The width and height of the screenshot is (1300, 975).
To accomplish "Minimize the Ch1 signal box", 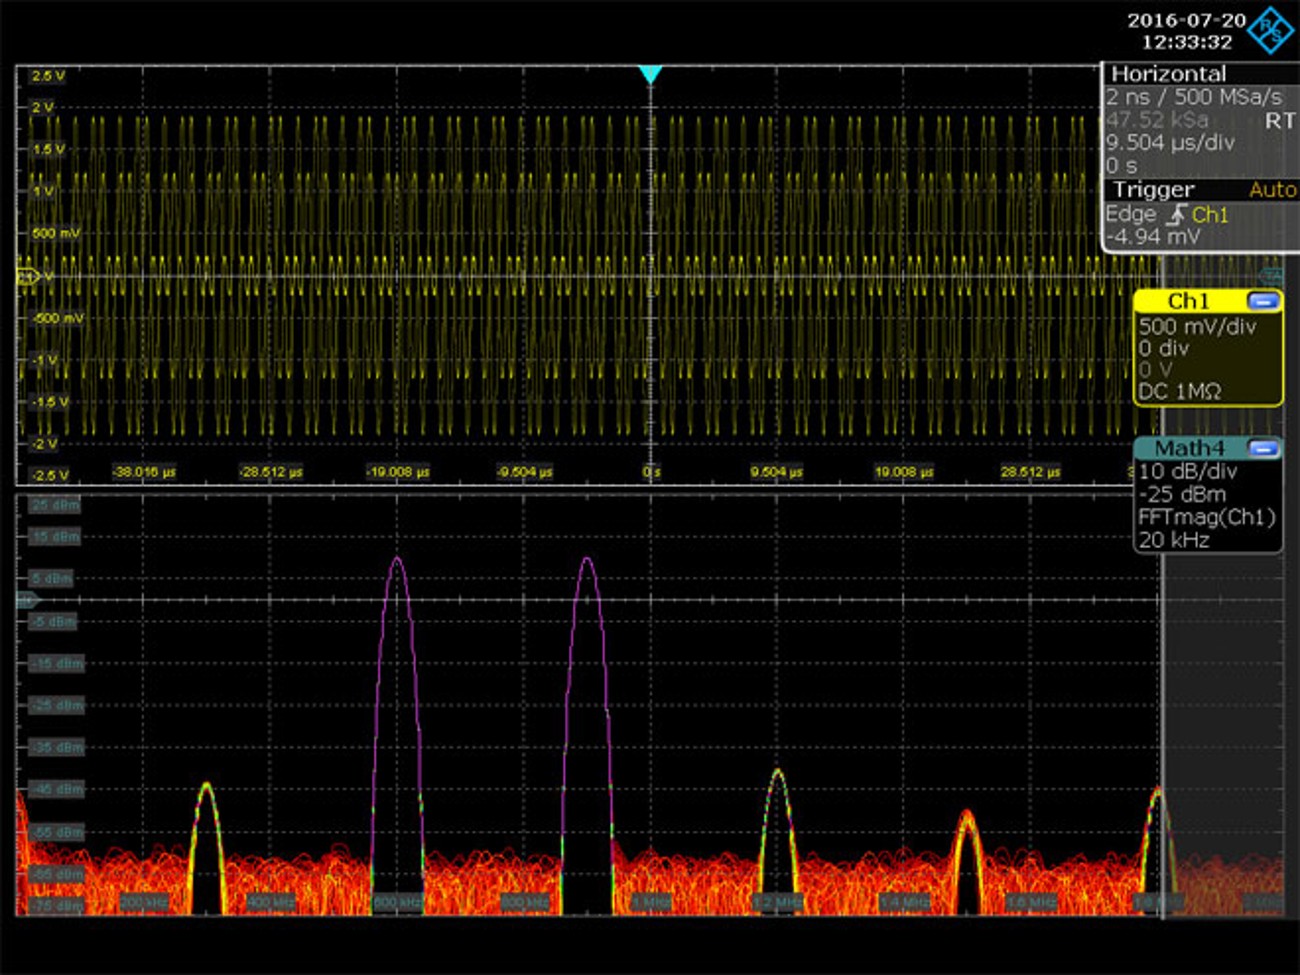I will click(1263, 301).
